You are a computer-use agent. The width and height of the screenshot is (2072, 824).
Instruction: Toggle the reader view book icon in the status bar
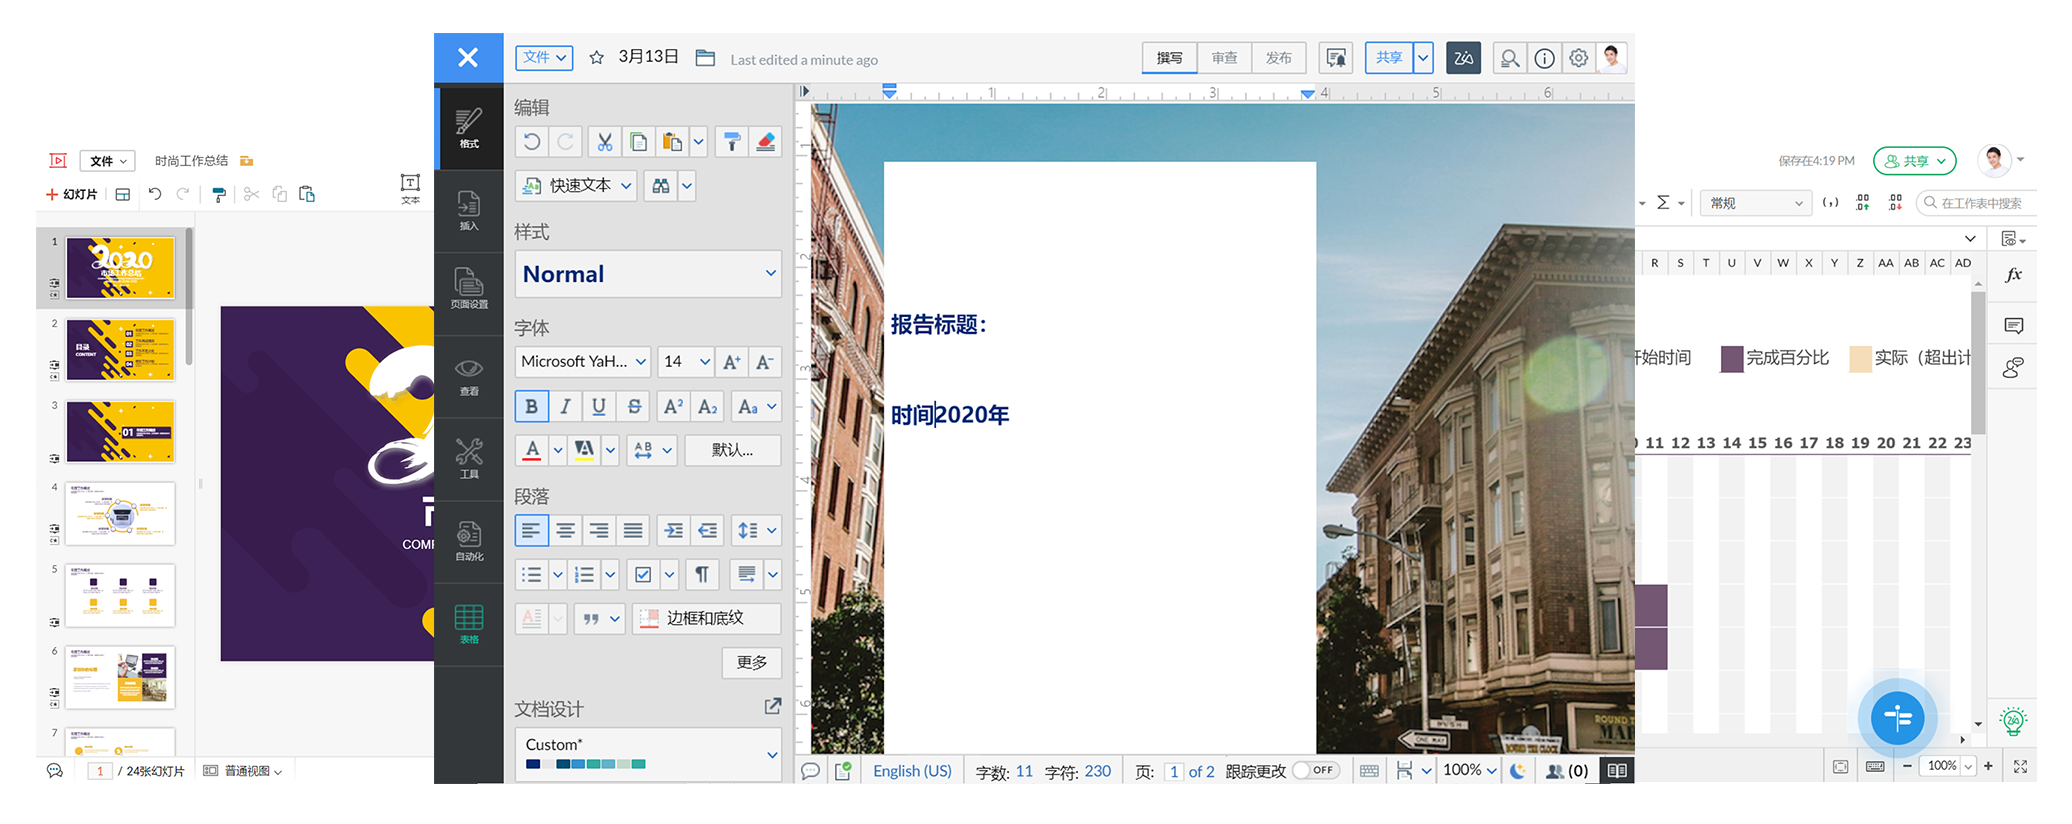tap(1617, 771)
